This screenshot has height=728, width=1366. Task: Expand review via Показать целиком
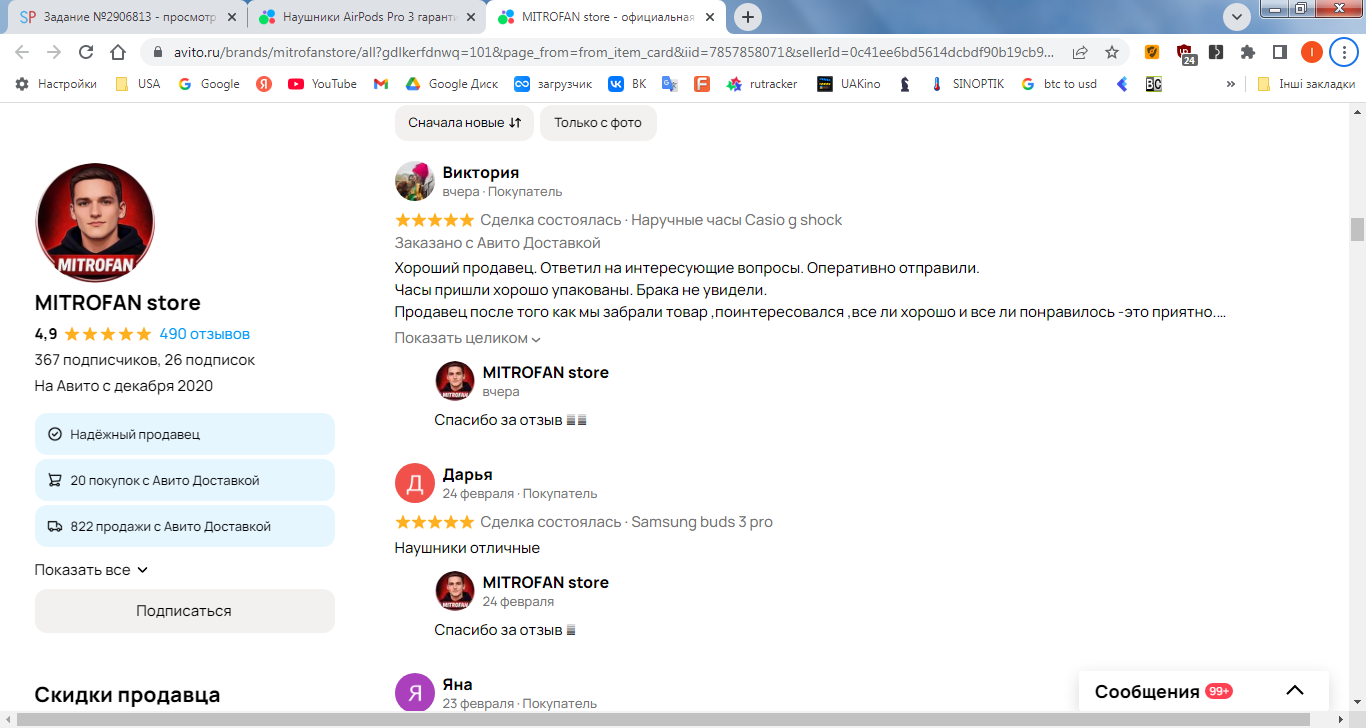point(468,338)
